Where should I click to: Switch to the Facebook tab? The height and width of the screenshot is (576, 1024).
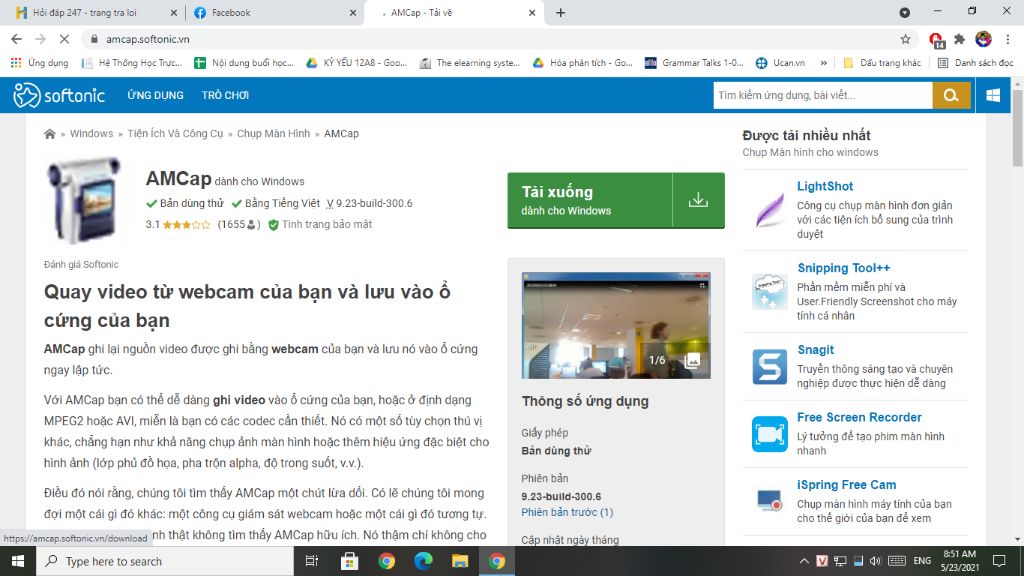(x=274, y=12)
